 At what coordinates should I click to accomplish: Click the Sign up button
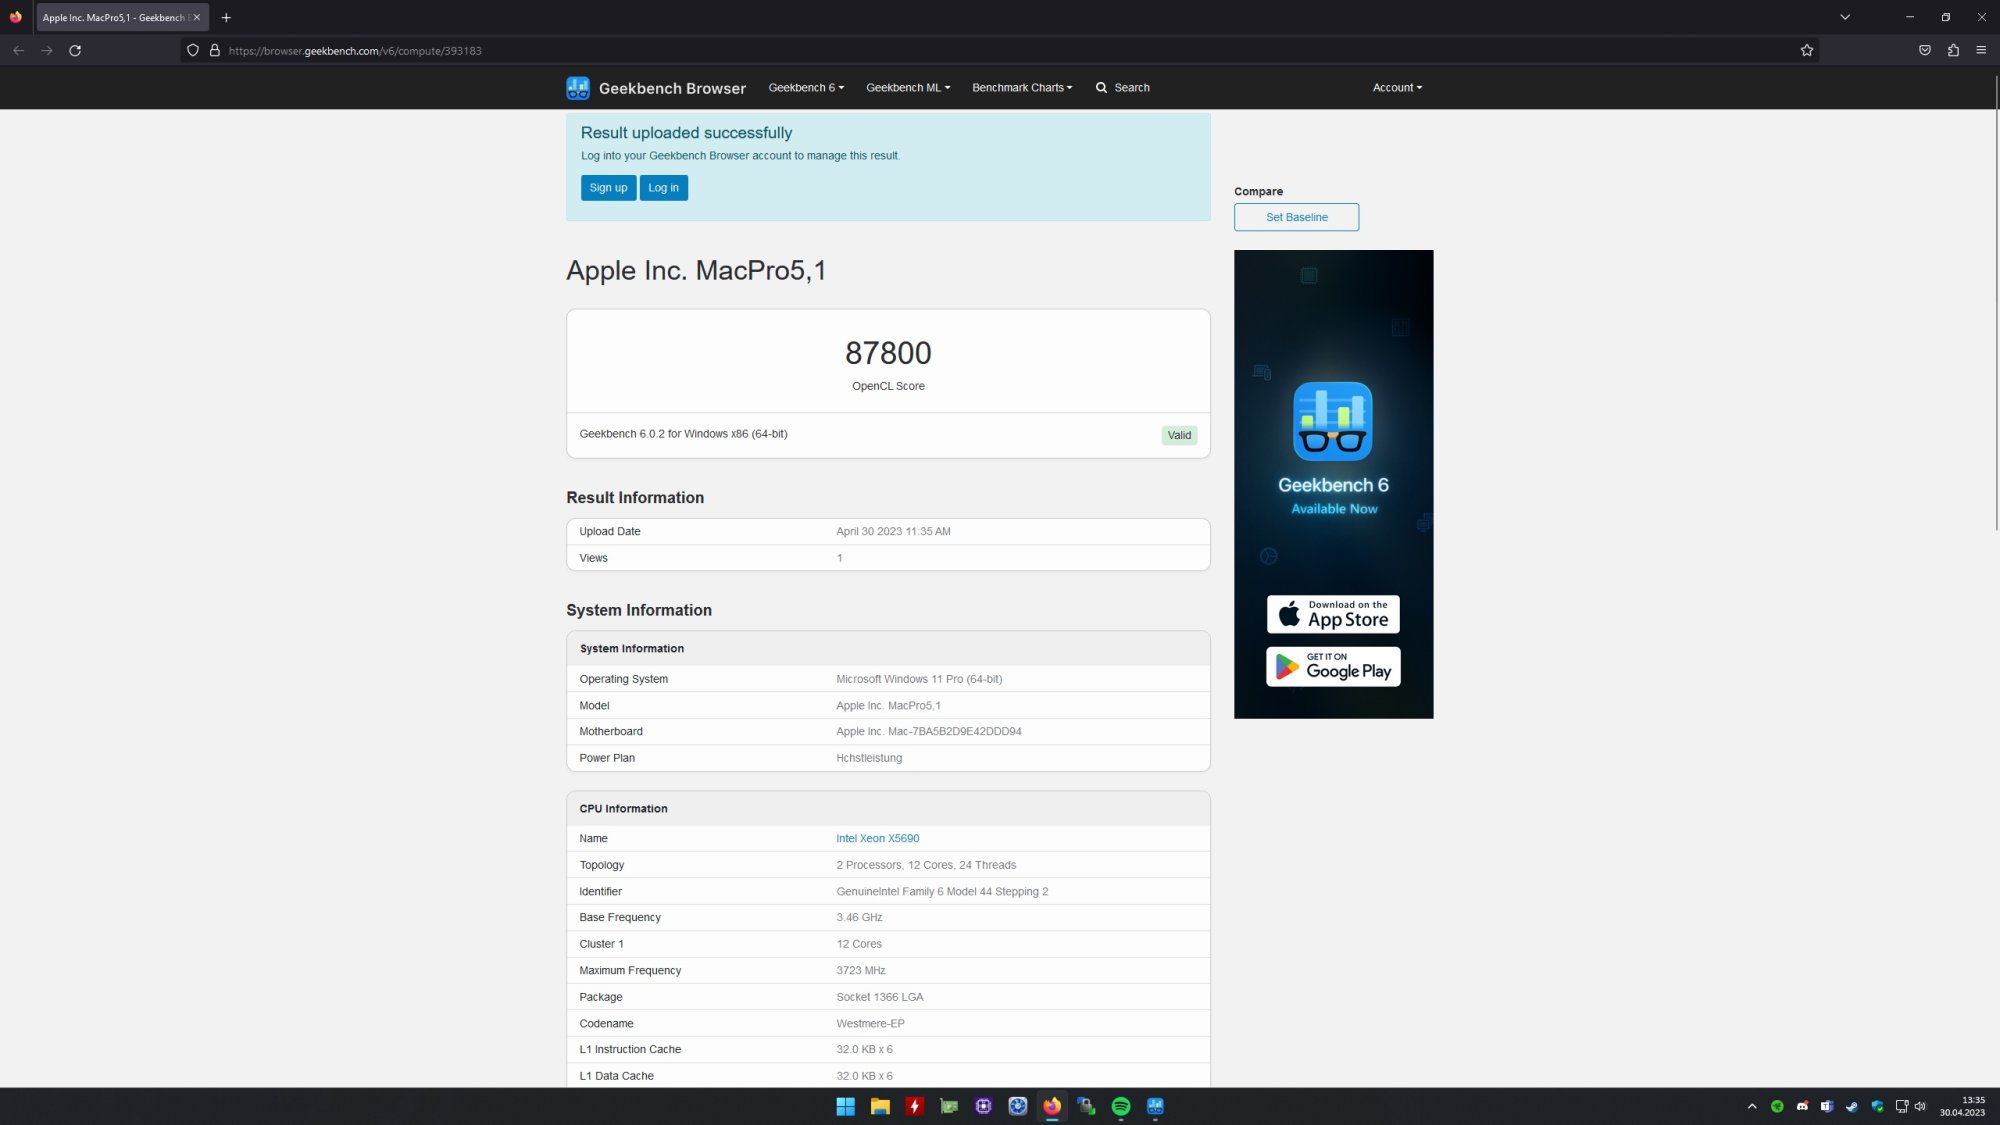click(x=608, y=188)
